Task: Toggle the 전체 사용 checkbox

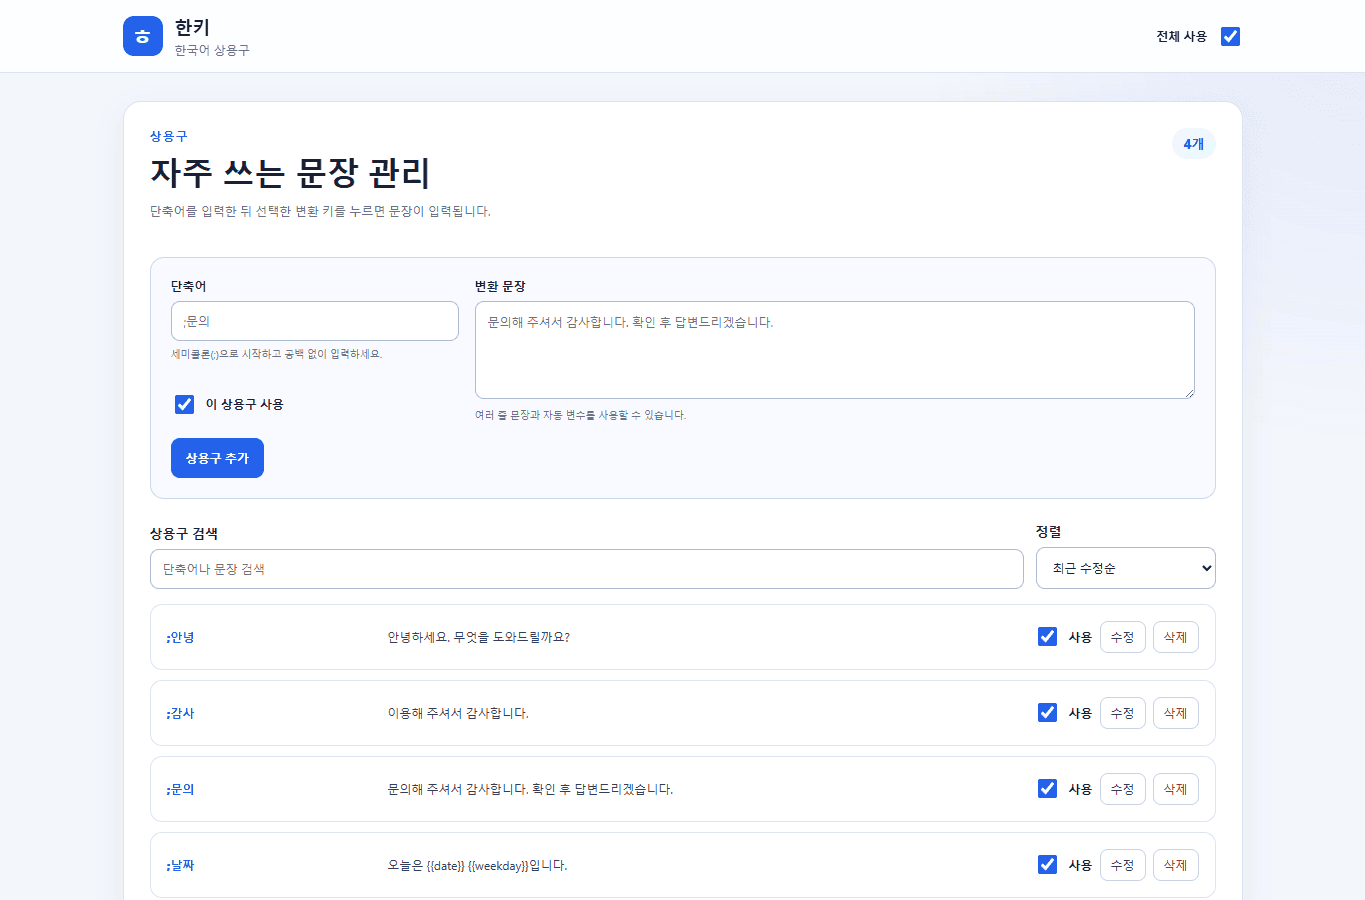Action: coord(1230,36)
